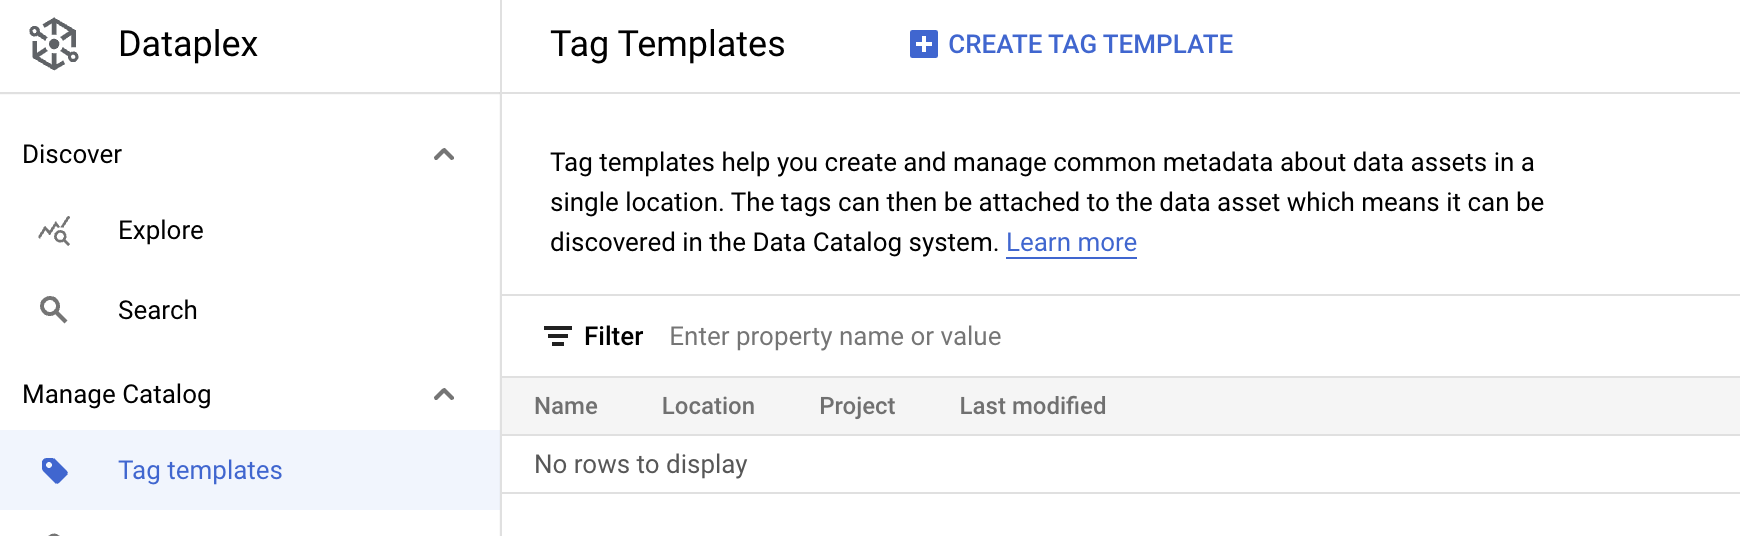Click the Dataplex product logo icon
This screenshot has height=536, width=1740.
(54, 44)
